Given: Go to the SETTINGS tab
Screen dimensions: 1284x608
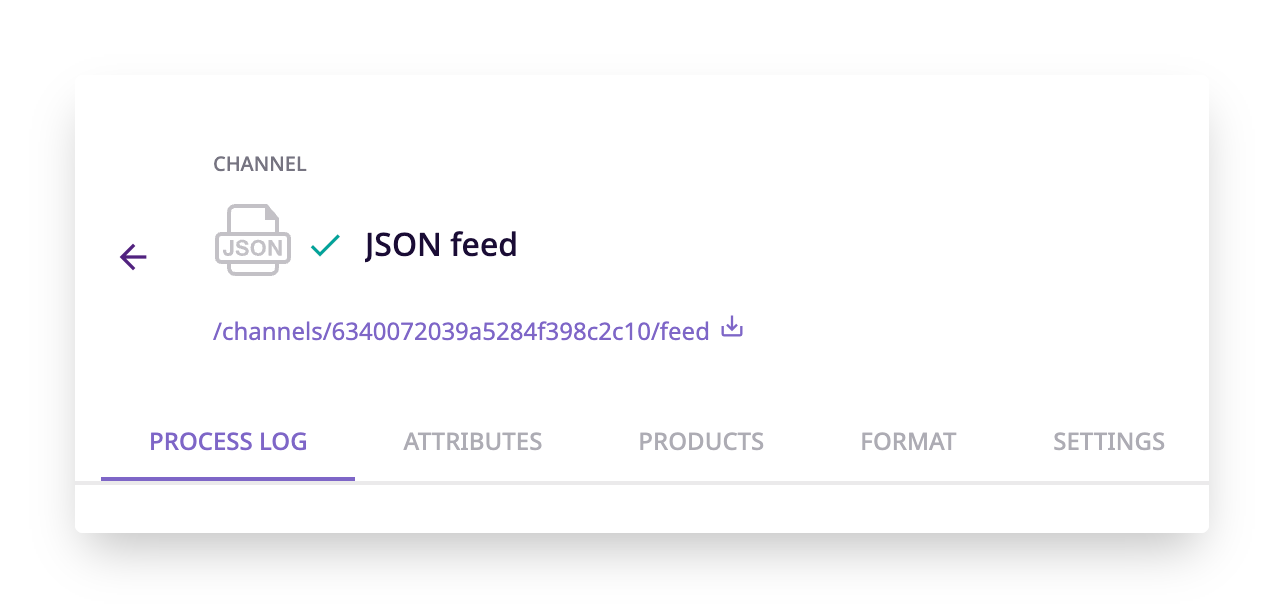Looking at the screenshot, I should (1108, 441).
